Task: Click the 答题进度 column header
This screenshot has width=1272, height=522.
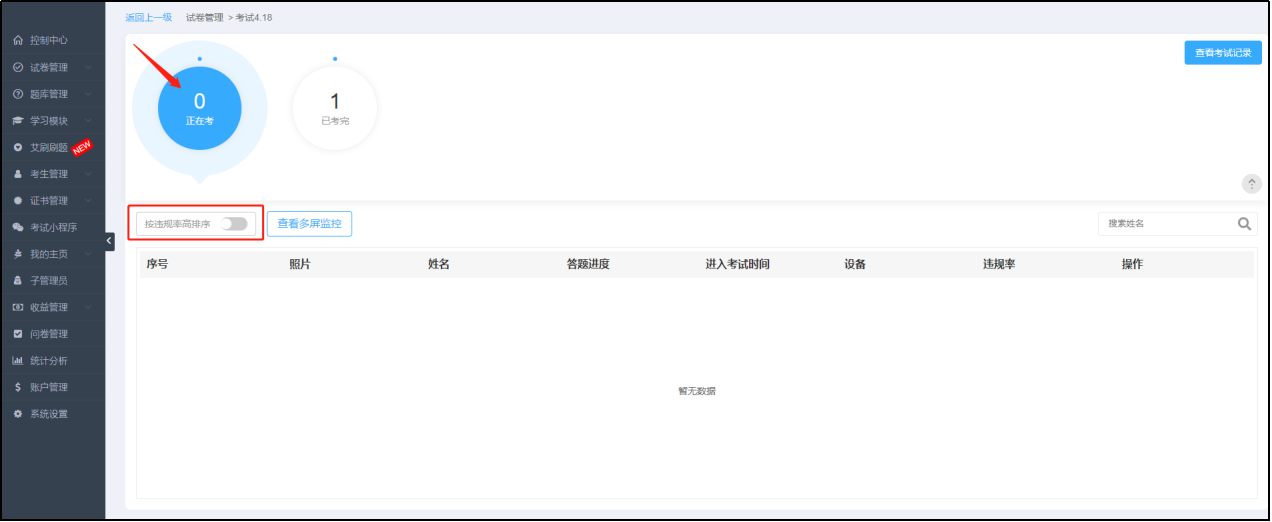Action: (x=588, y=264)
